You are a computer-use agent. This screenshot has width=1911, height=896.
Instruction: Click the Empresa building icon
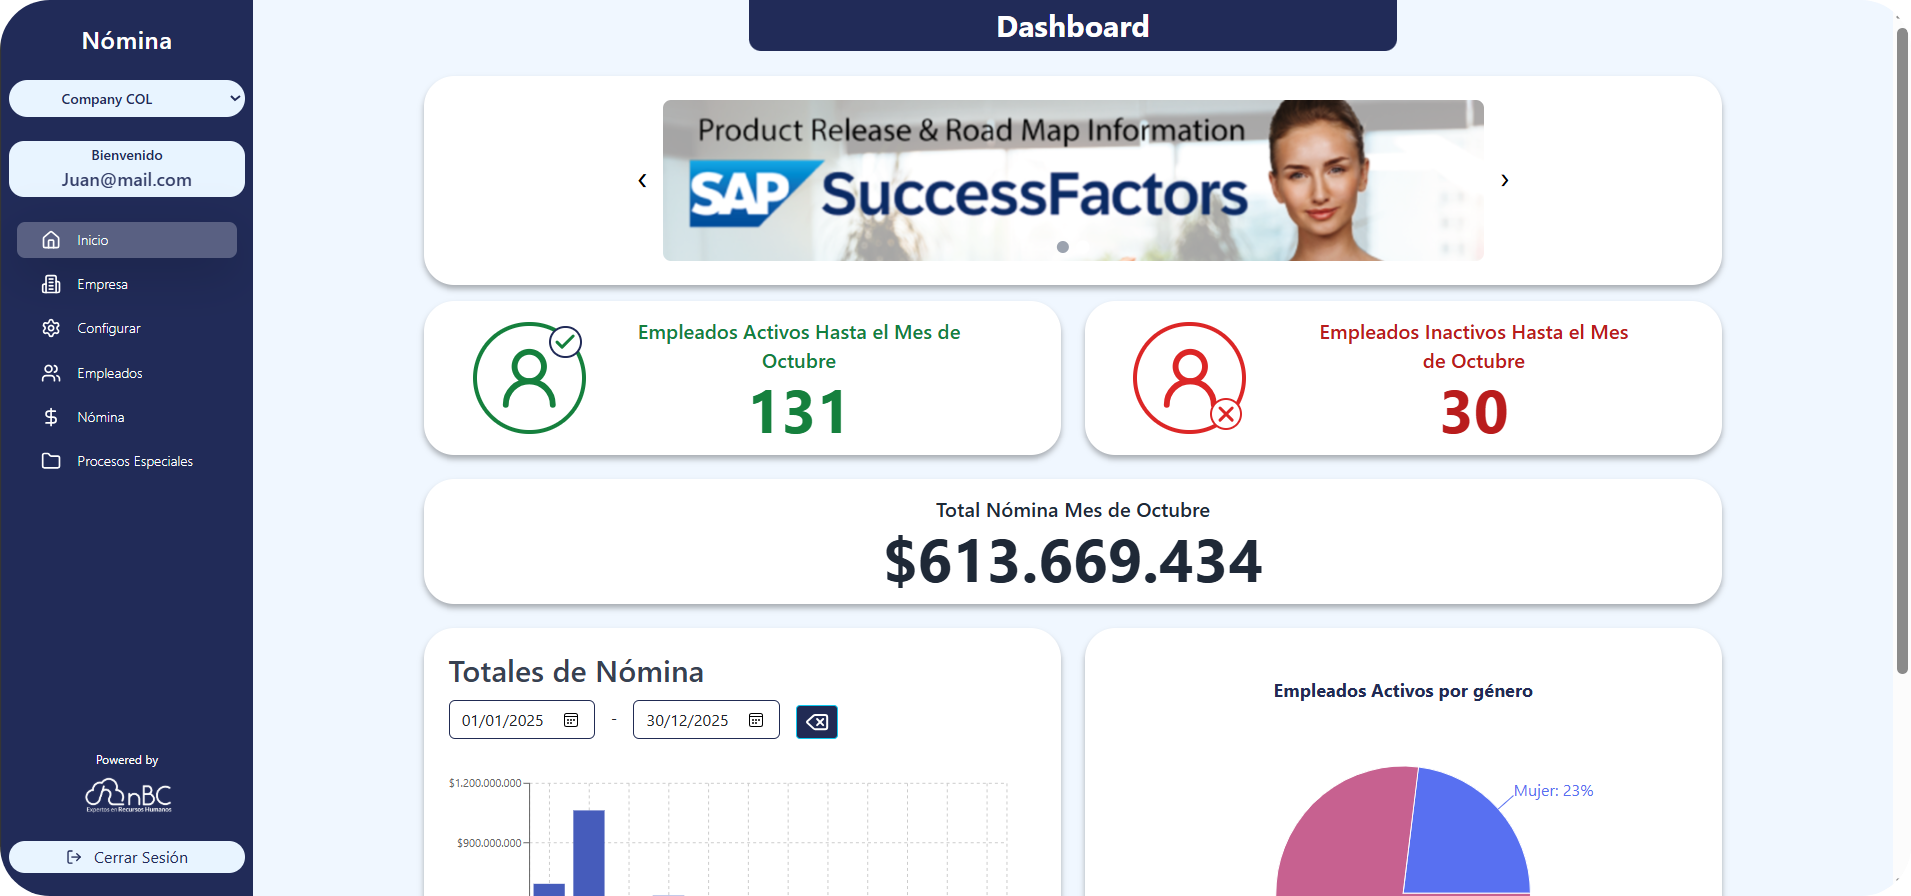(x=51, y=284)
